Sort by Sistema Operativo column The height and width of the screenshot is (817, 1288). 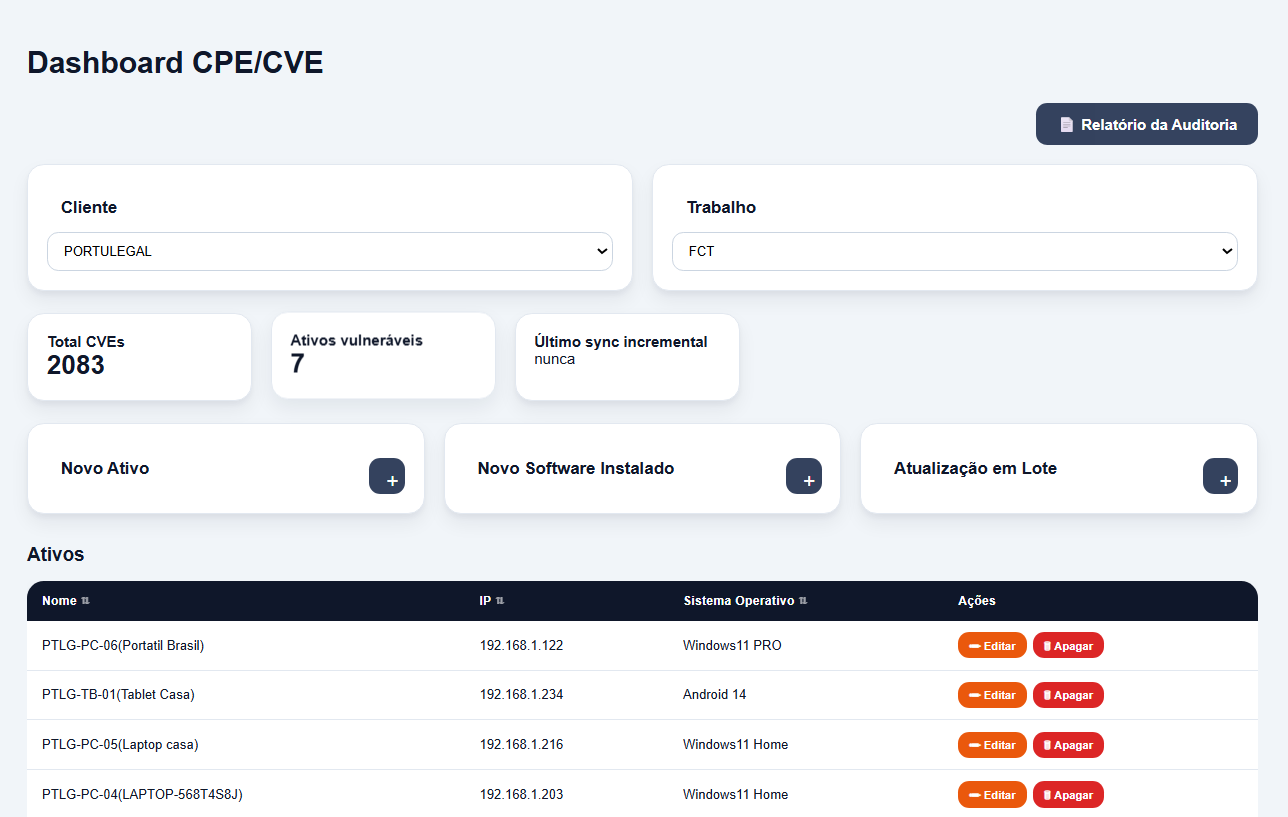coord(746,601)
